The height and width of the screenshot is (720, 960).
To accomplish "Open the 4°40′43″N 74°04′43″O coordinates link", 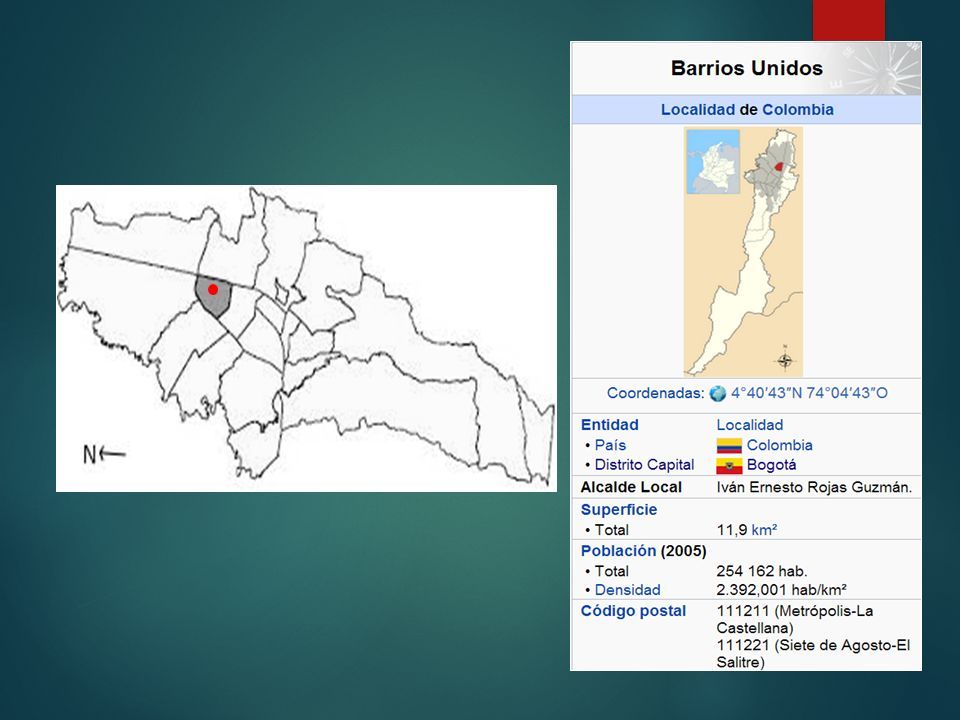I will tap(809, 393).
